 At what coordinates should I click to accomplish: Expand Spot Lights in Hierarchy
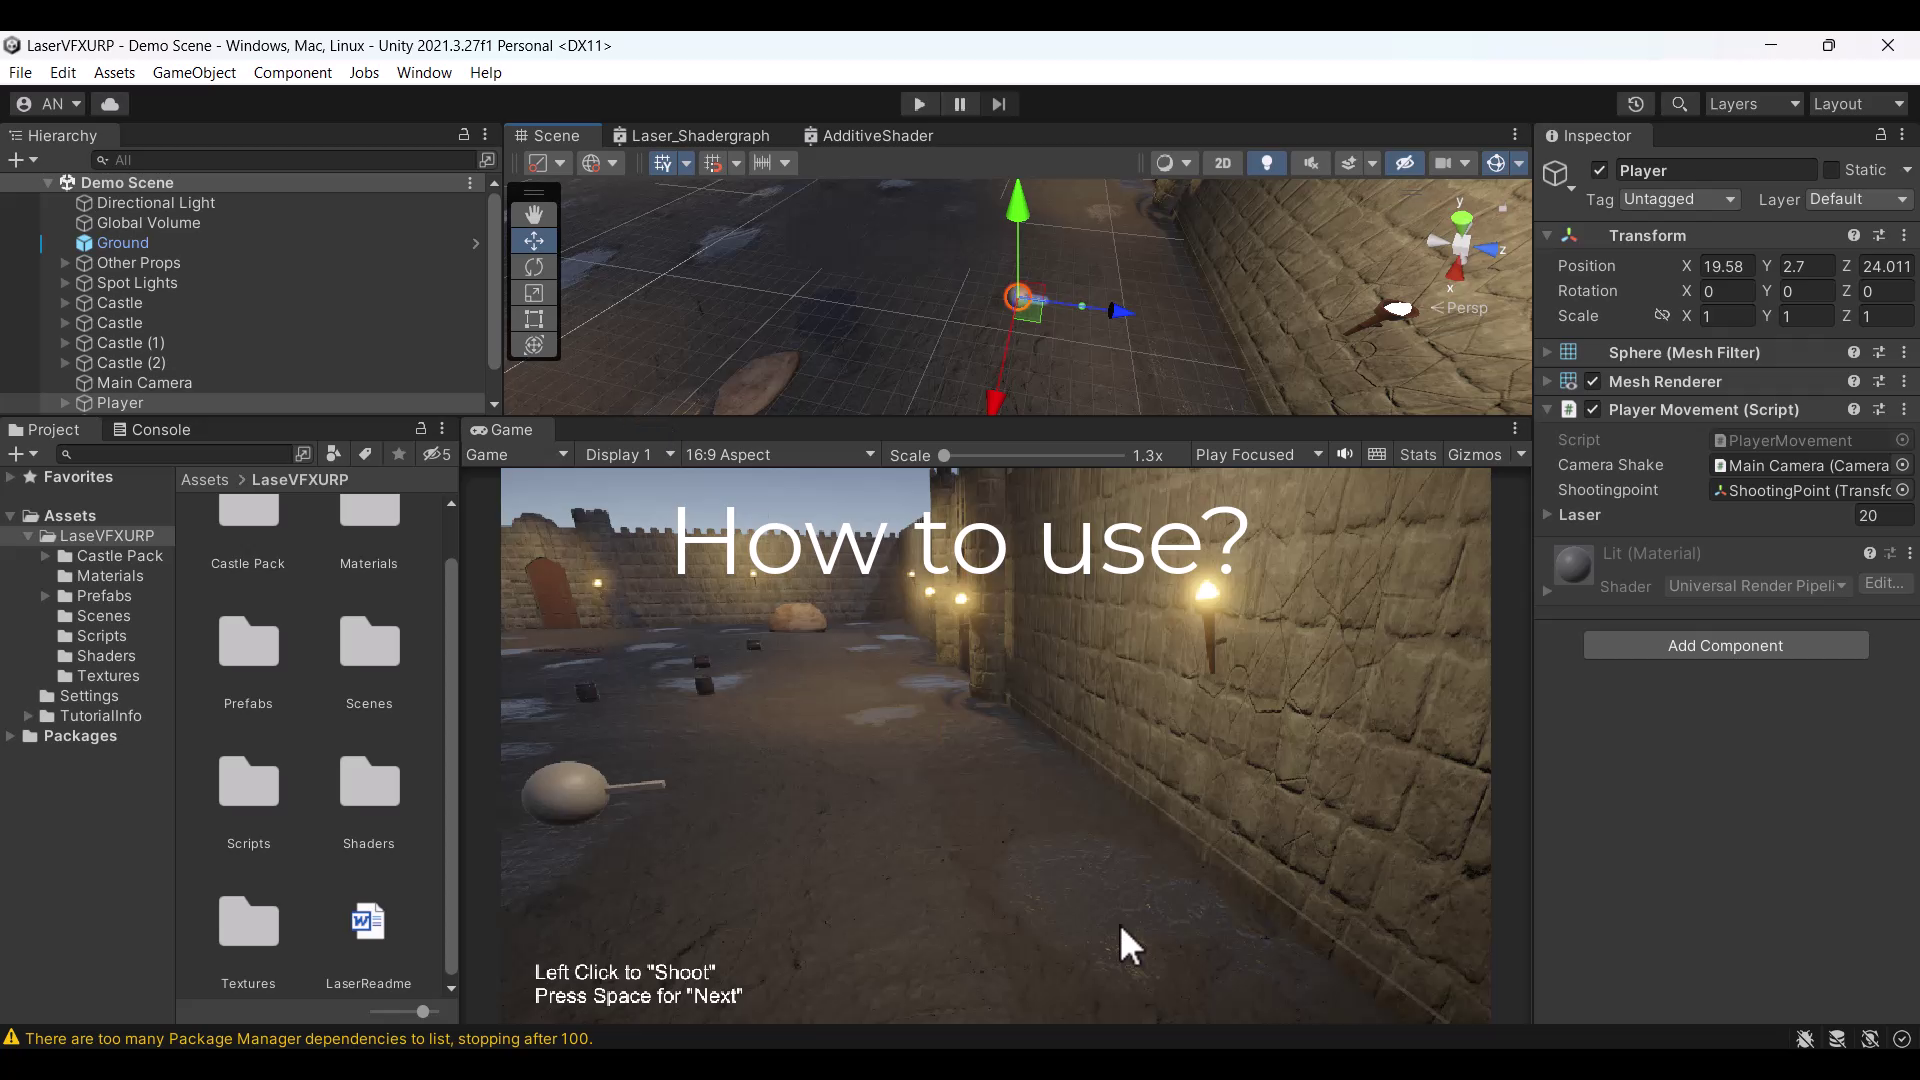[x=65, y=283]
